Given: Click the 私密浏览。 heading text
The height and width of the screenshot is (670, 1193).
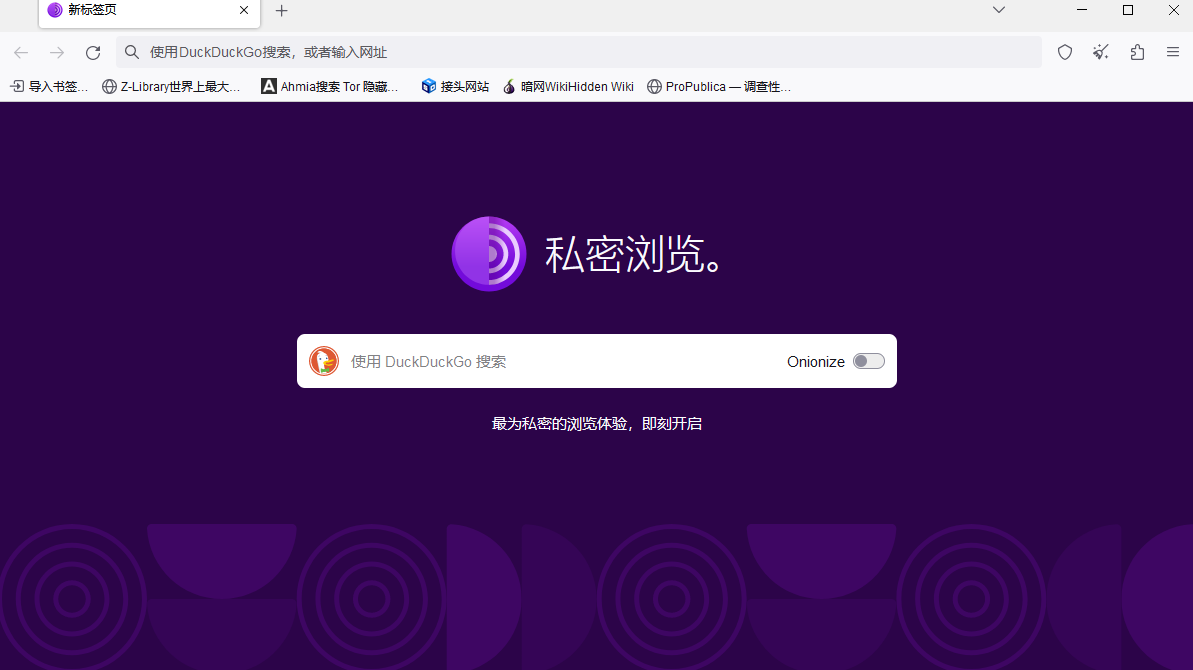Looking at the screenshot, I should click(x=633, y=254).
